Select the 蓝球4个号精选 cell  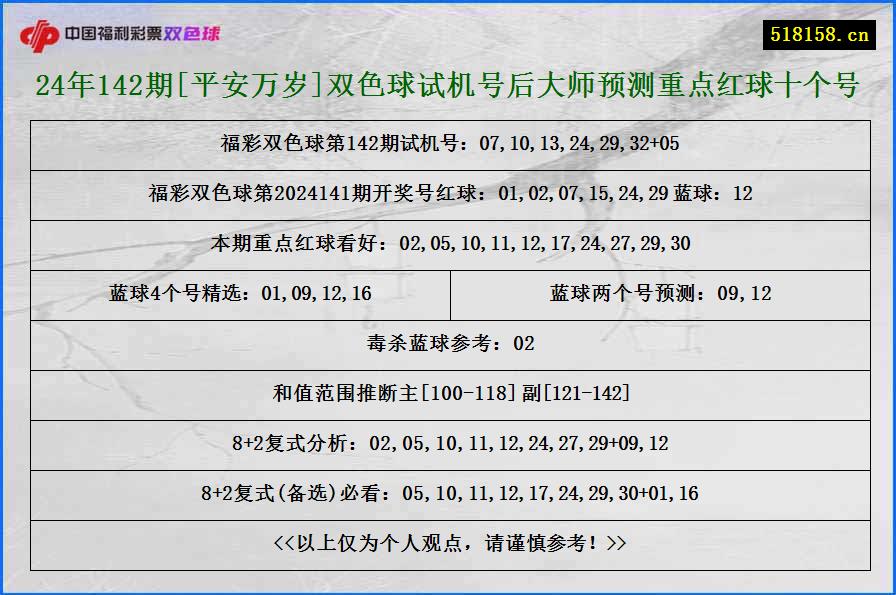click(x=239, y=294)
